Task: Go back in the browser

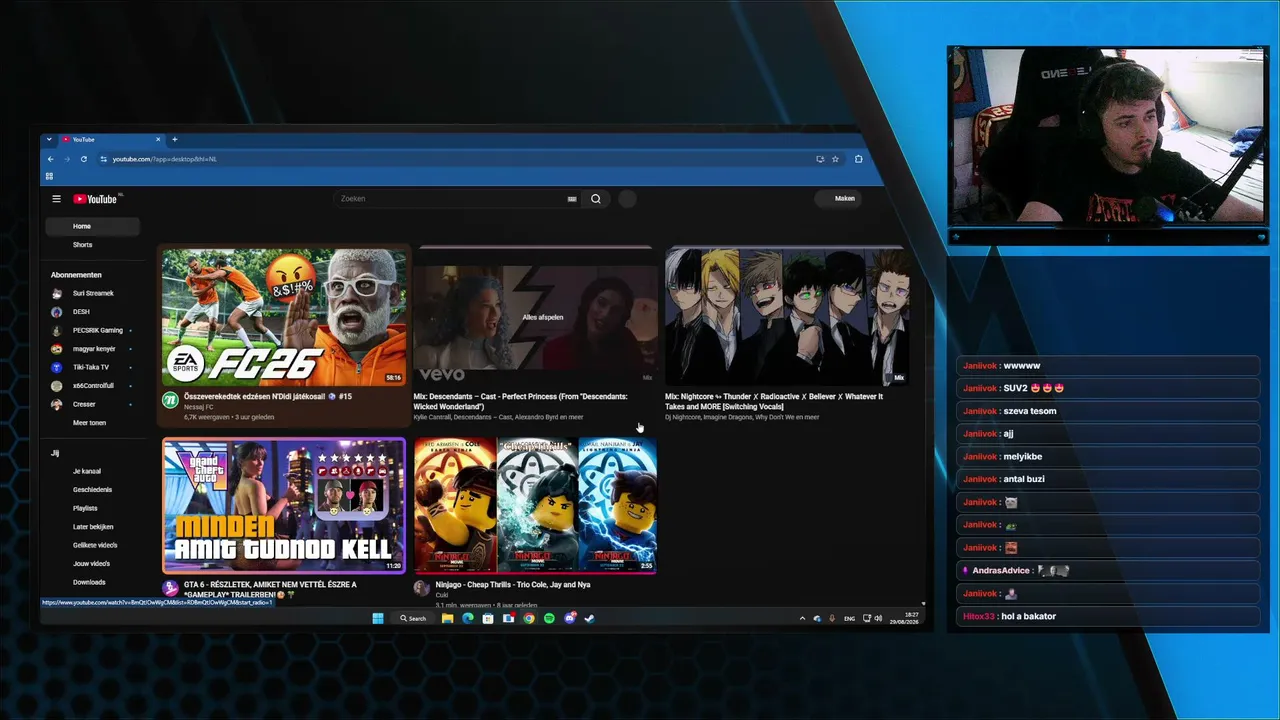Action: coord(51,159)
